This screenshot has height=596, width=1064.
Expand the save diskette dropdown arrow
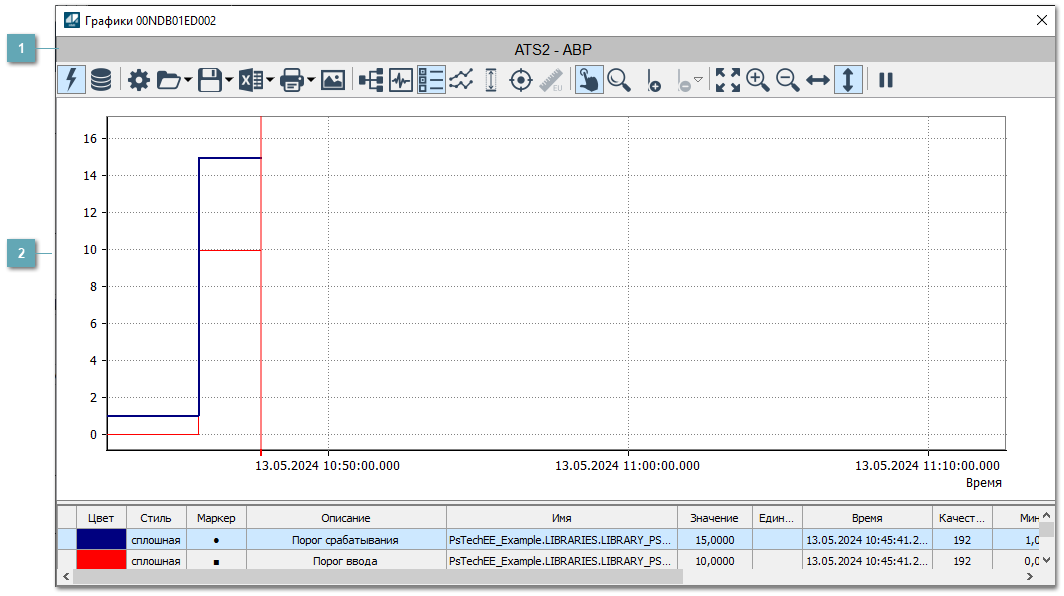pos(229,81)
